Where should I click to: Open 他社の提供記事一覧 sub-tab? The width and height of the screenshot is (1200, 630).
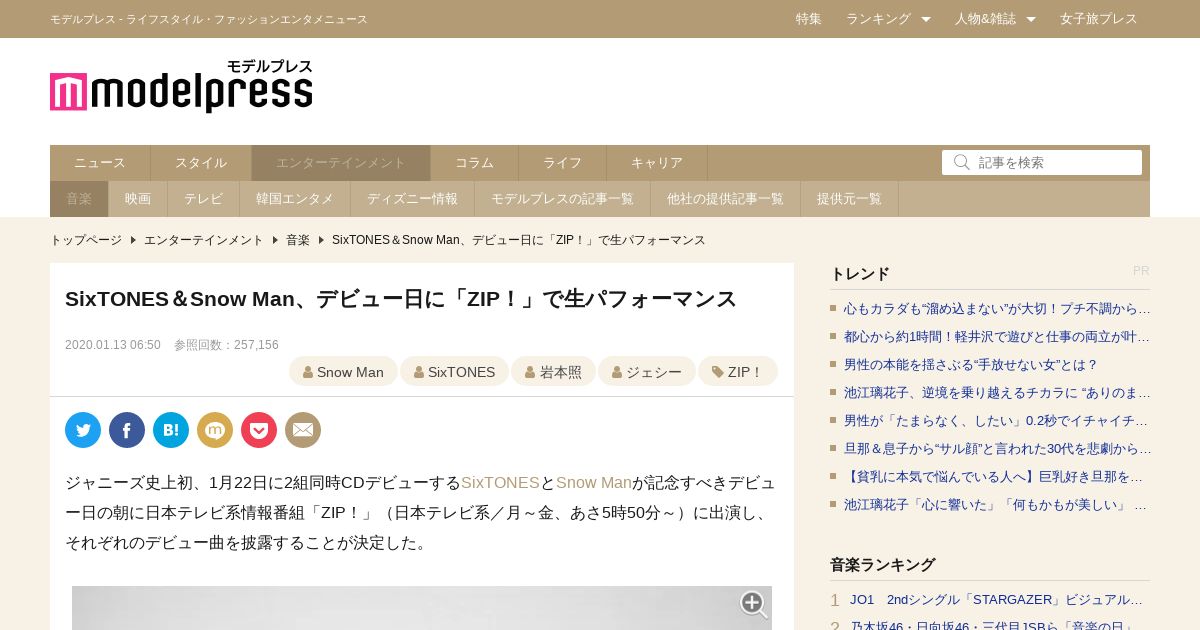(725, 199)
